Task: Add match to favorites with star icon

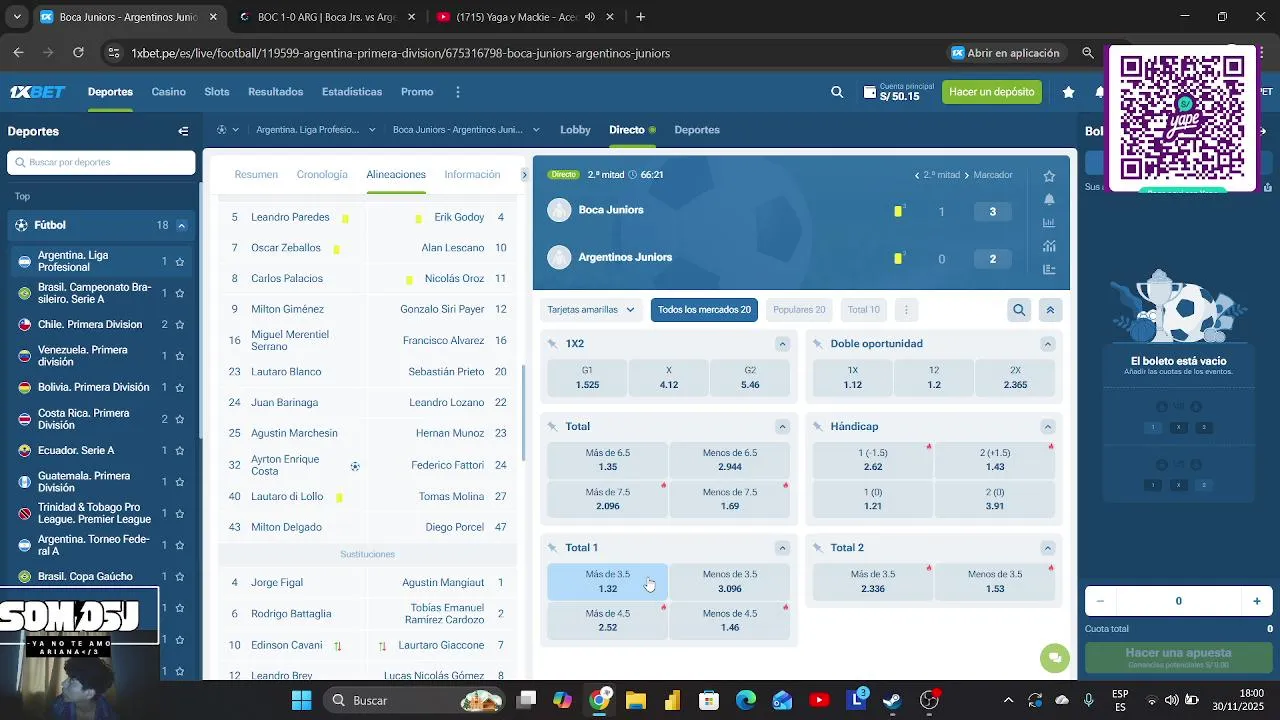Action: pyautogui.click(x=1049, y=176)
